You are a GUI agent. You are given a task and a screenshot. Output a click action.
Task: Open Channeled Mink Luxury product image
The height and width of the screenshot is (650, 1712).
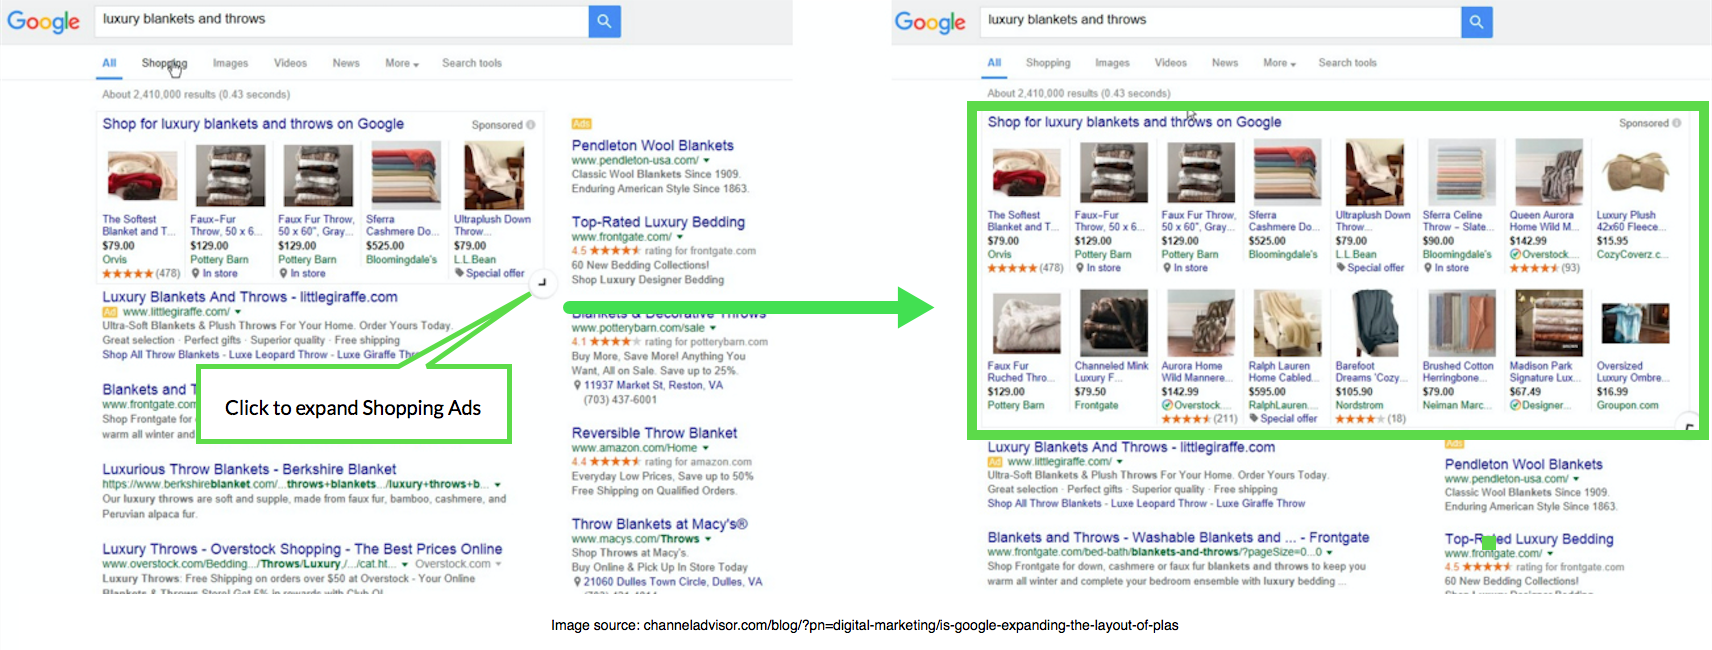coord(1112,323)
